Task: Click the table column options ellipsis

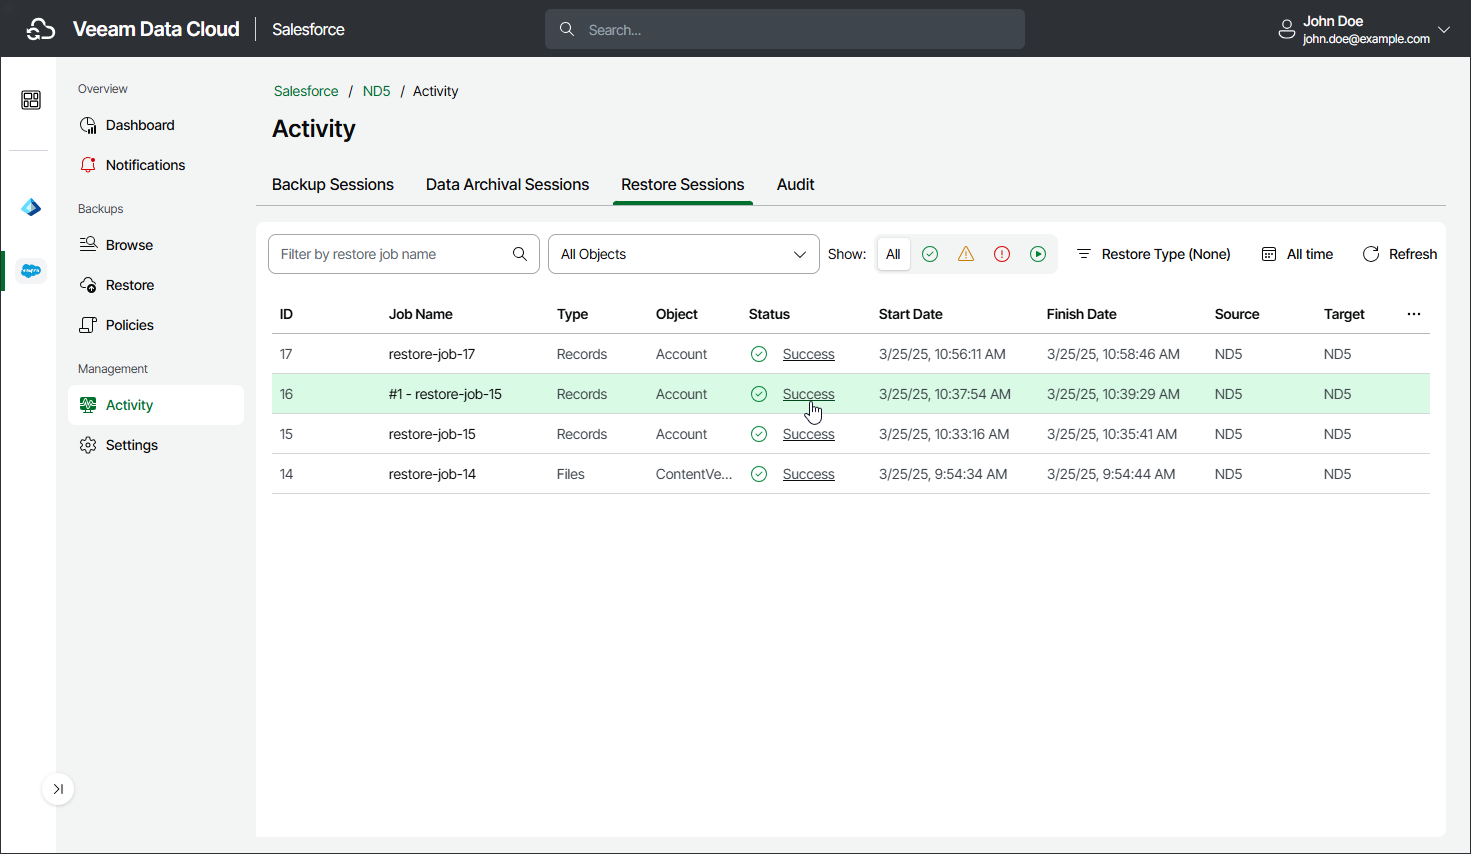Action: click(x=1414, y=314)
